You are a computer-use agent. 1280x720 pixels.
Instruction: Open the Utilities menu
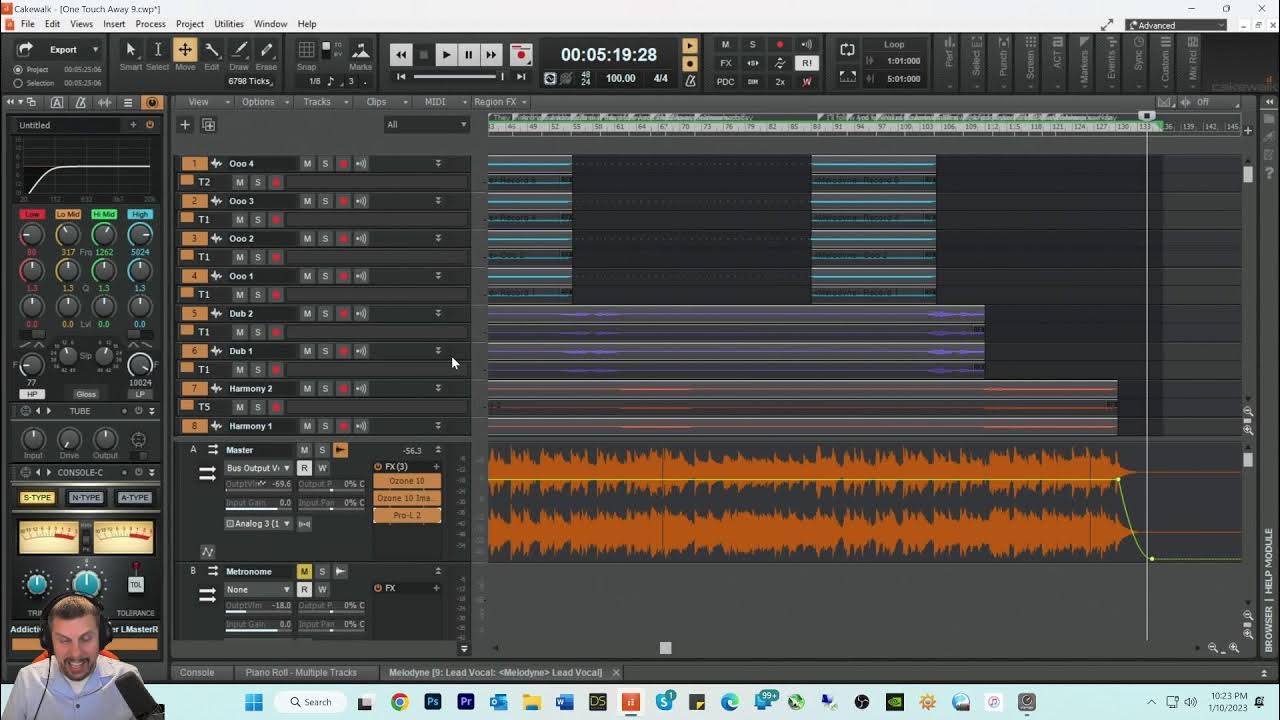click(228, 24)
